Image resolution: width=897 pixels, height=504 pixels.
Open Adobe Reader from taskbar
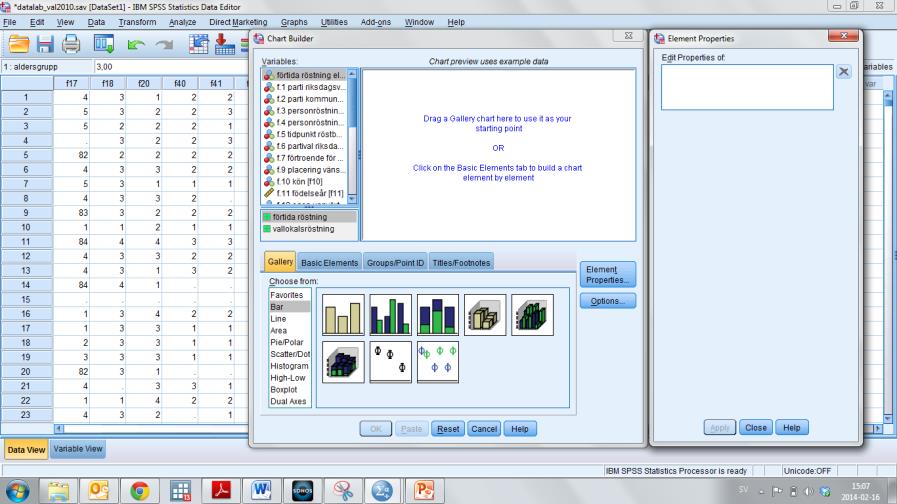(221, 491)
